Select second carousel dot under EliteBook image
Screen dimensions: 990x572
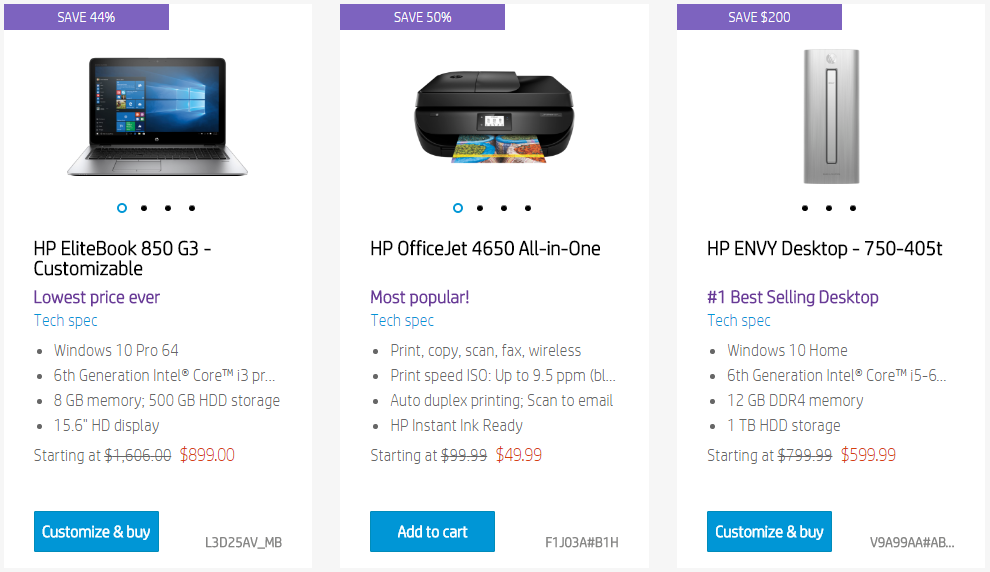pos(144,208)
